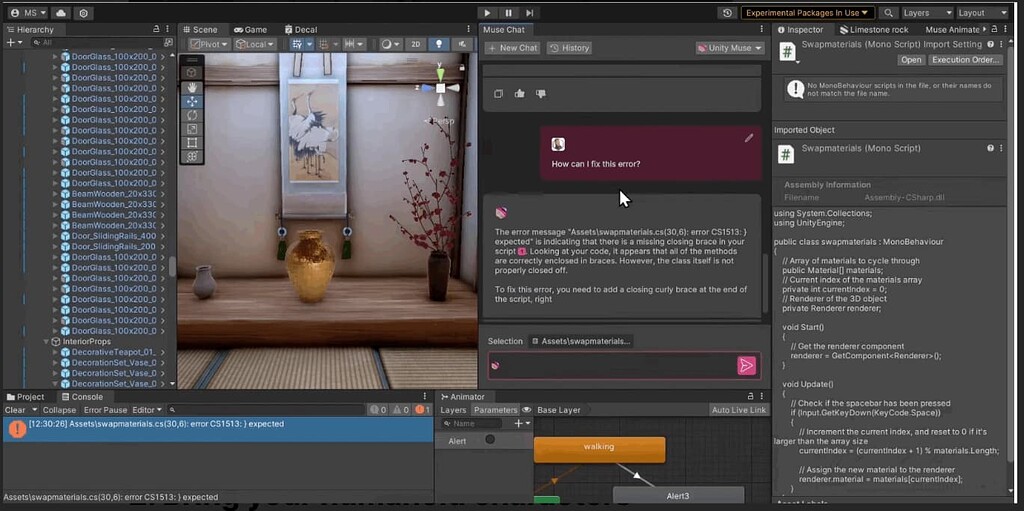Click Hierarchy search-by-type icon
The height and width of the screenshot is (511, 1024).
168,42
